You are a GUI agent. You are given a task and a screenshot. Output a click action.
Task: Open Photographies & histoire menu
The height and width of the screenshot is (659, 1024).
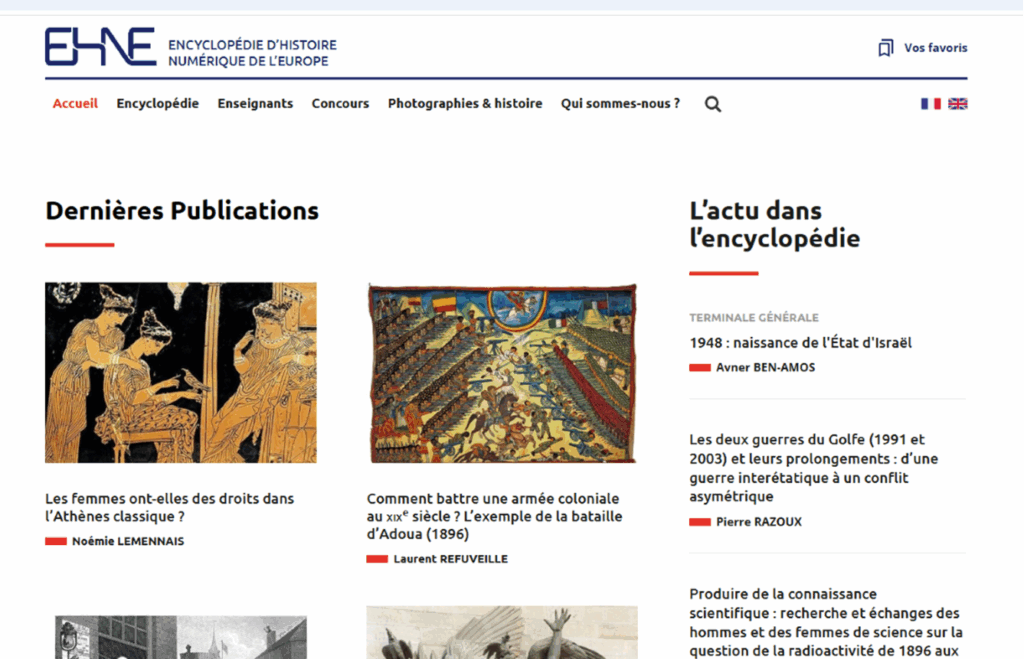(x=465, y=103)
